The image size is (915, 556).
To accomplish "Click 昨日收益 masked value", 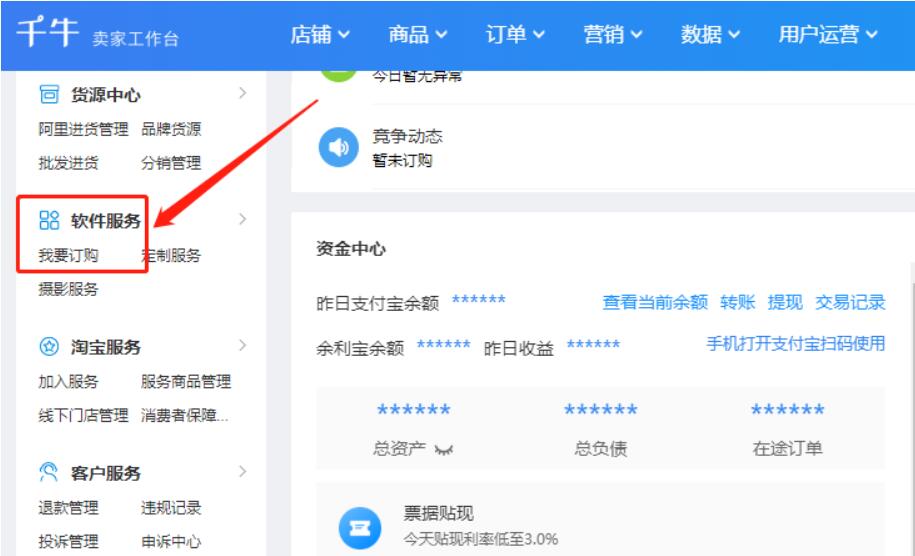I will tap(593, 345).
